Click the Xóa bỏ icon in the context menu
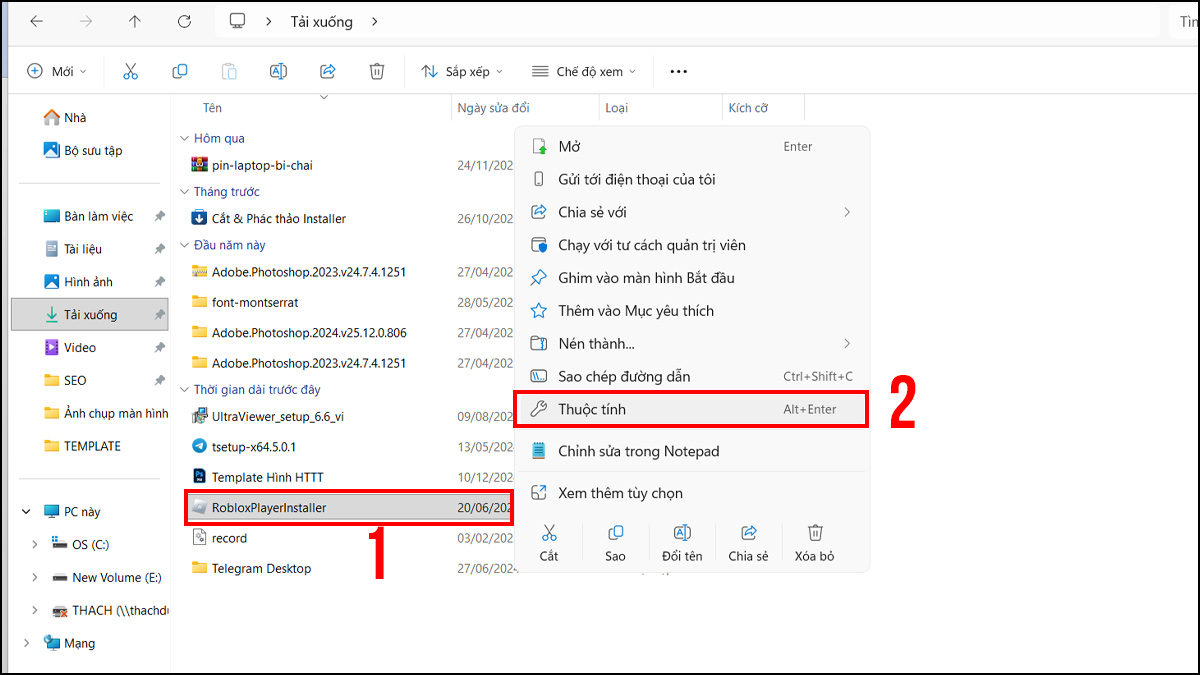The height and width of the screenshot is (675, 1200). coord(815,540)
